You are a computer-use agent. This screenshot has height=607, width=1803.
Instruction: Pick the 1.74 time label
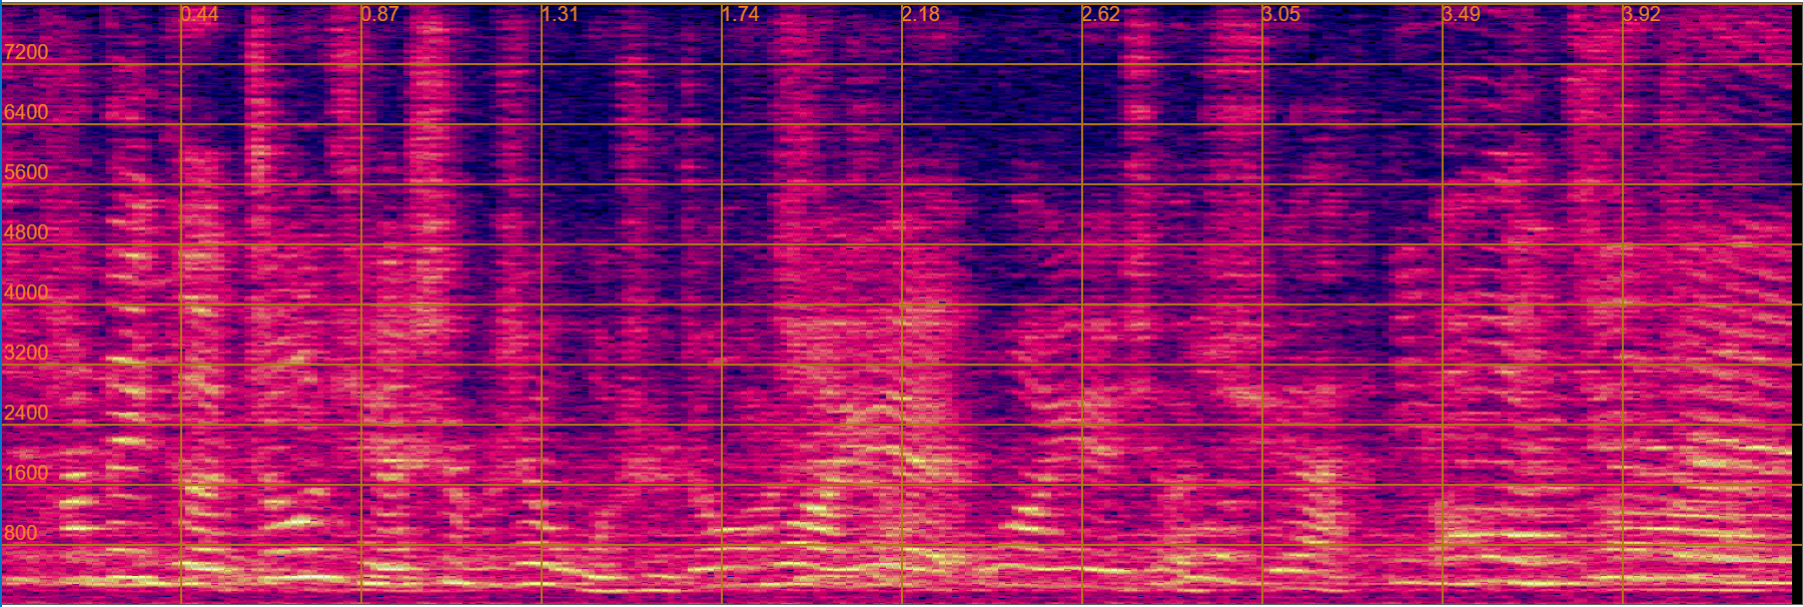740,14
